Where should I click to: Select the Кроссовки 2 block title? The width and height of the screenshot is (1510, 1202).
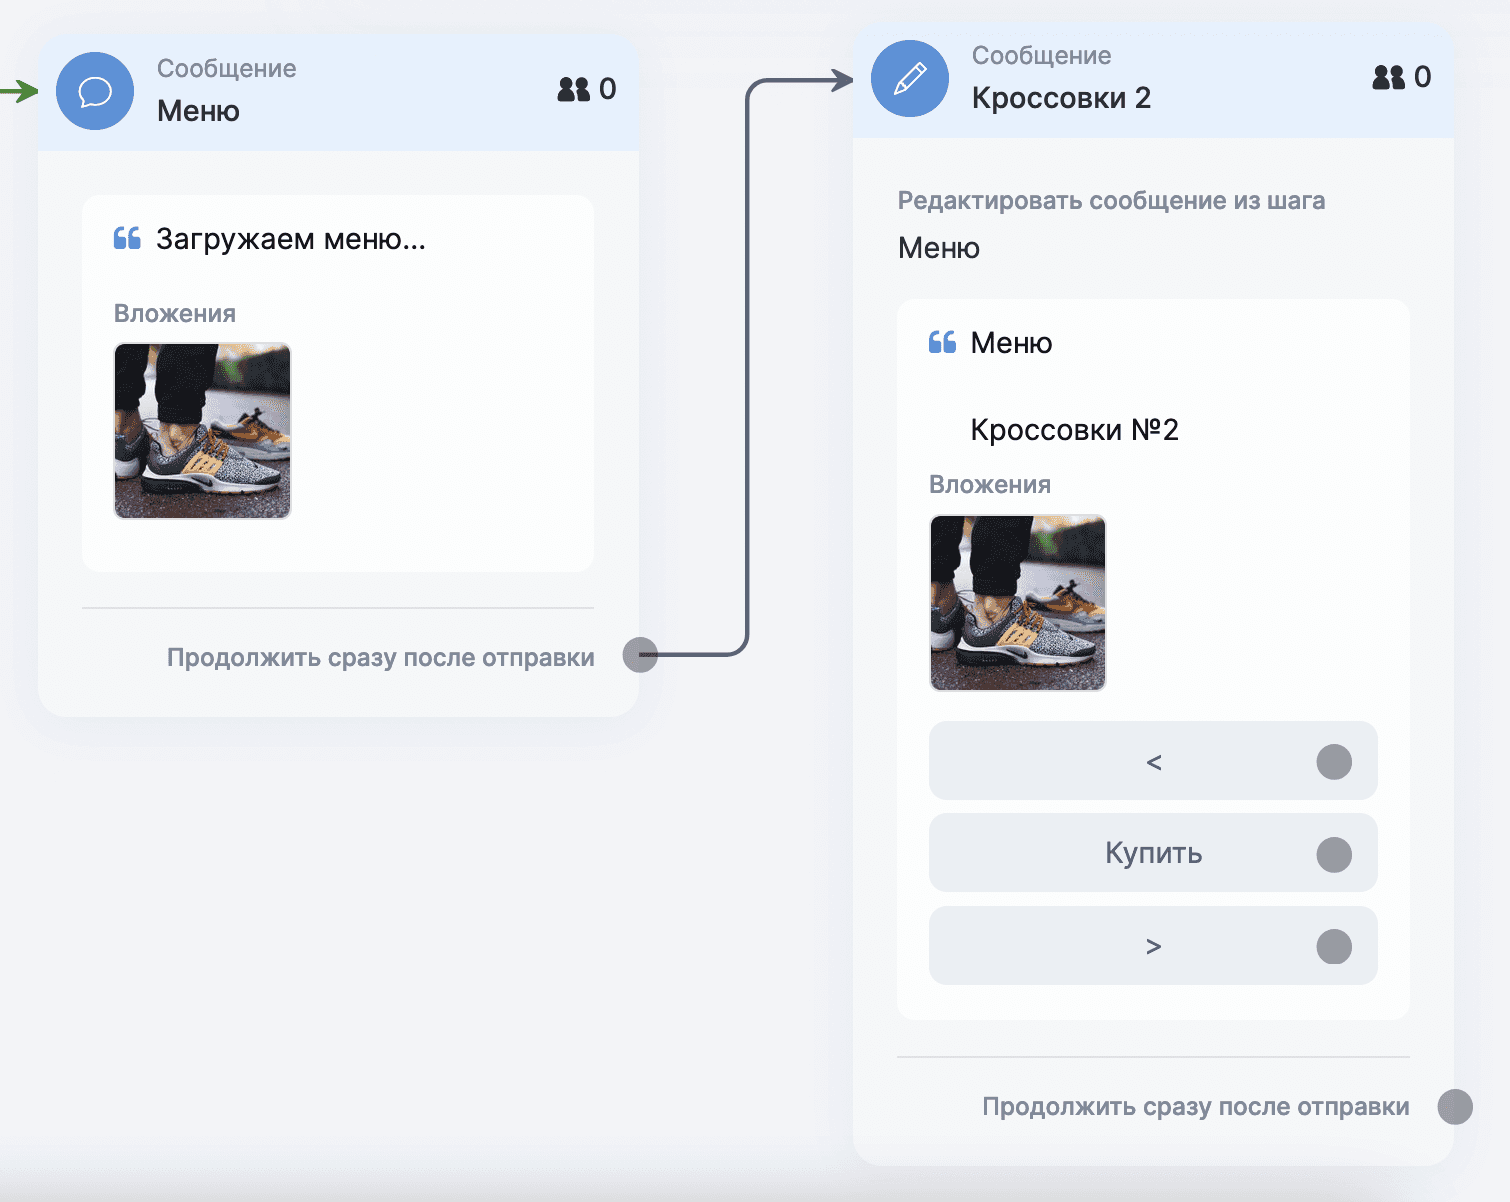(x=1061, y=98)
